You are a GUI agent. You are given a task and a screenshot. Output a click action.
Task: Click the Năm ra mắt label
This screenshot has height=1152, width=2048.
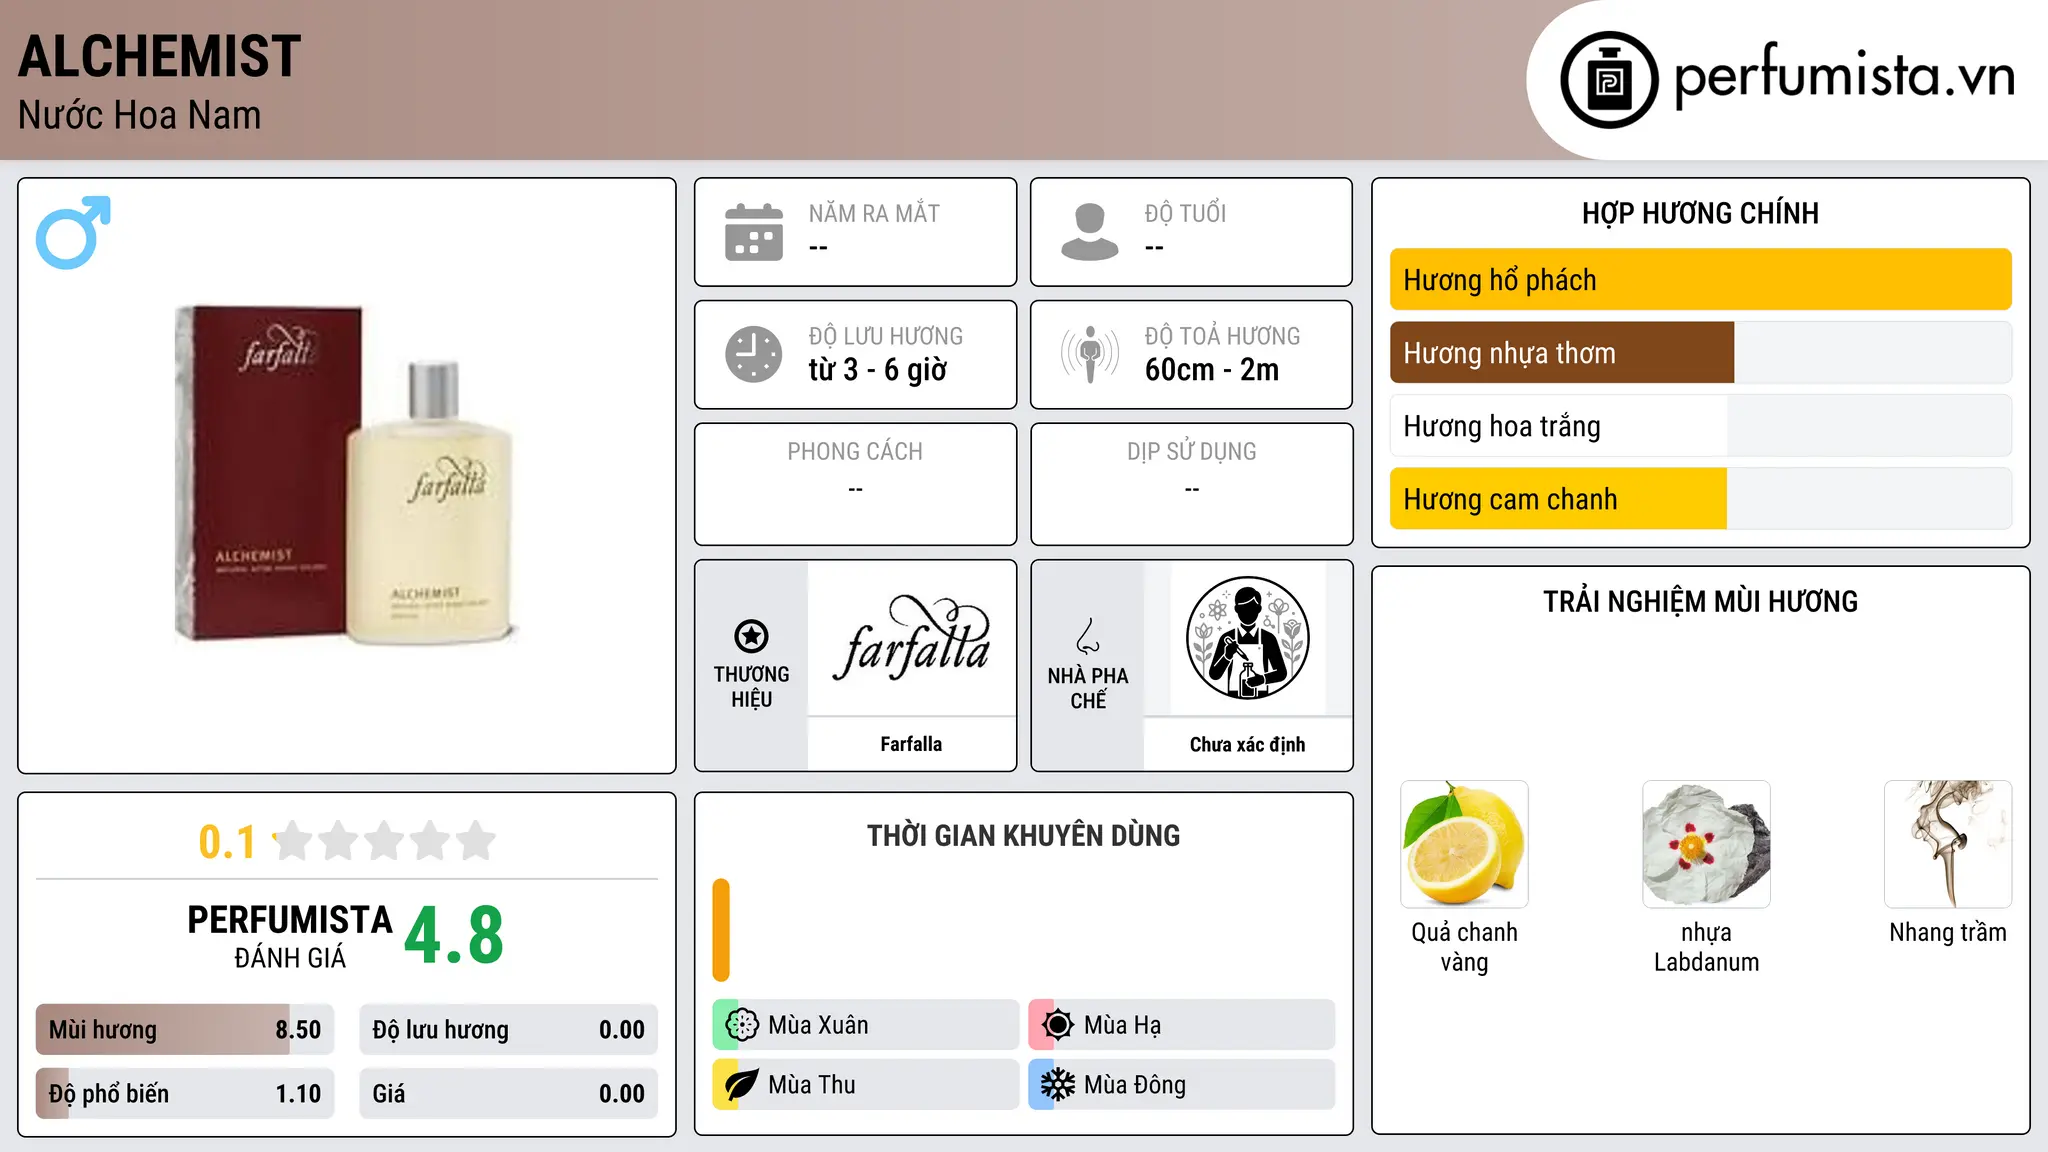pyautogui.click(x=874, y=213)
